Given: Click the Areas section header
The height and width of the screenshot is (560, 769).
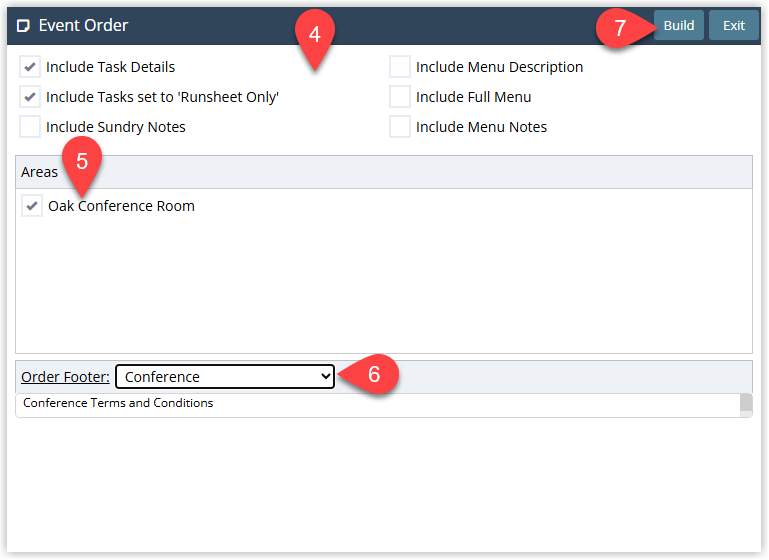Looking at the screenshot, I should click(384, 172).
